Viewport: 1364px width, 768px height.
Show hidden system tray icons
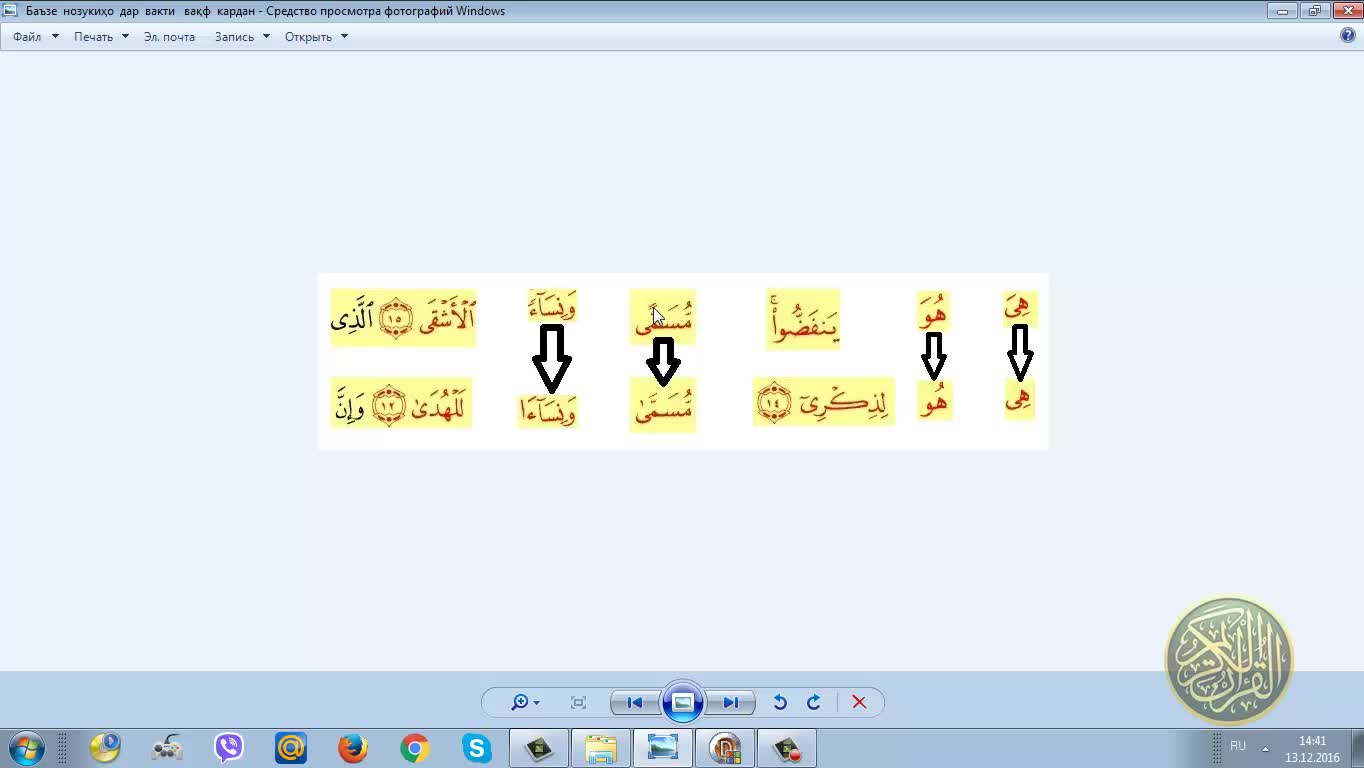(x=1265, y=748)
